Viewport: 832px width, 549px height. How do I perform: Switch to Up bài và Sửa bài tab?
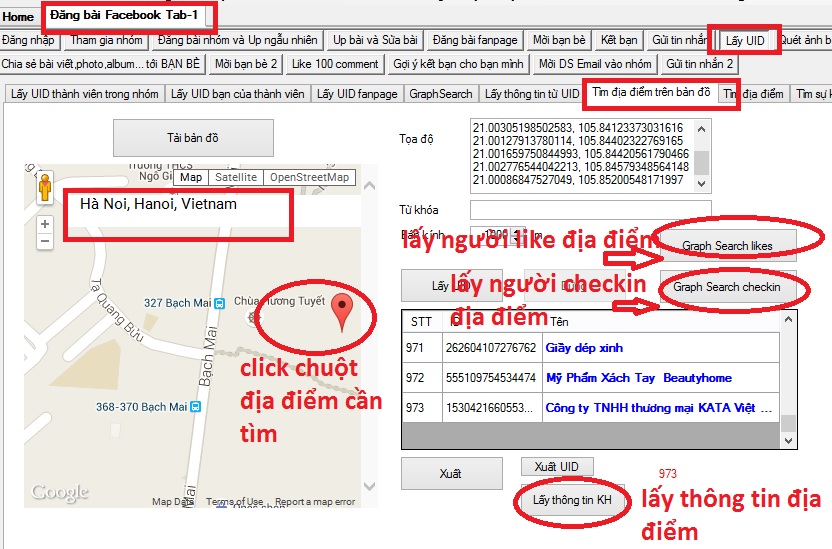coord(376,40)
